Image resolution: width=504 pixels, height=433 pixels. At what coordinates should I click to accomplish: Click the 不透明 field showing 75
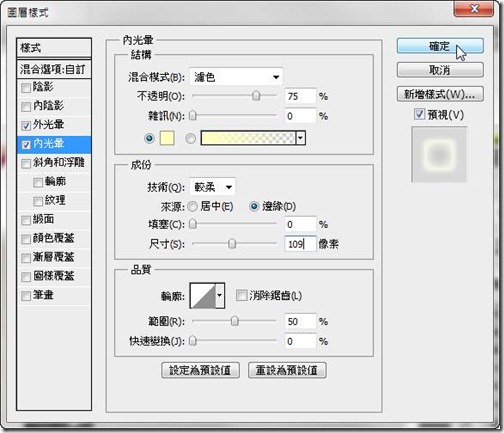300,96
